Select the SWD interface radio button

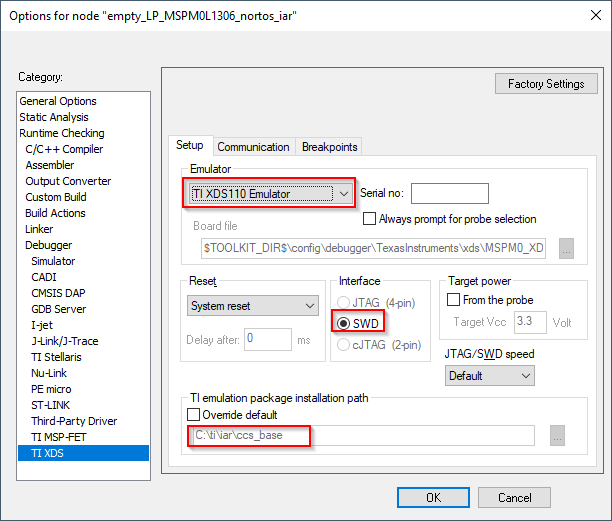(x=345, y=323)
